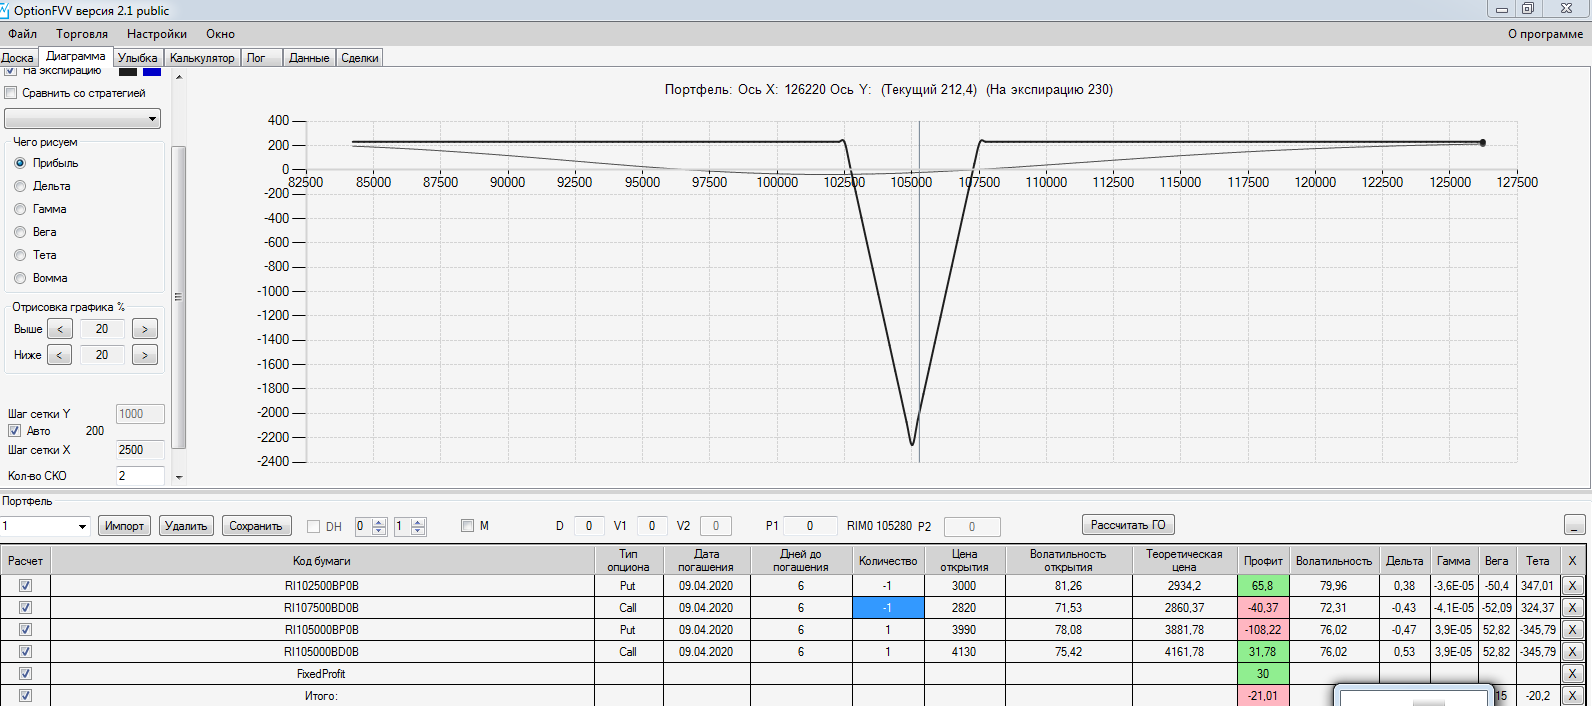Screen dimensions: 1592x706
Task: Increase the Выше percentage with the right arrow
Action: click(x=145, y=329)
